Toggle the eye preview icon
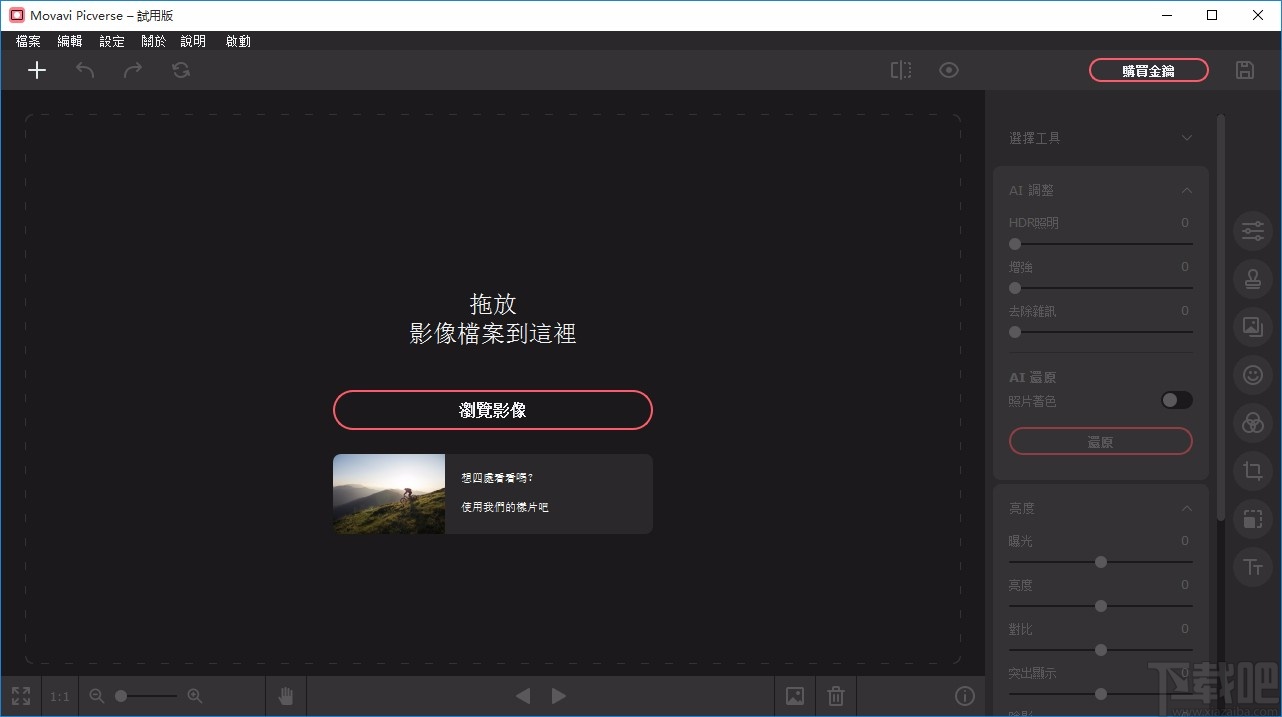Image resolution: width=1282 pixels, height=717 pixels. point(948,70)
